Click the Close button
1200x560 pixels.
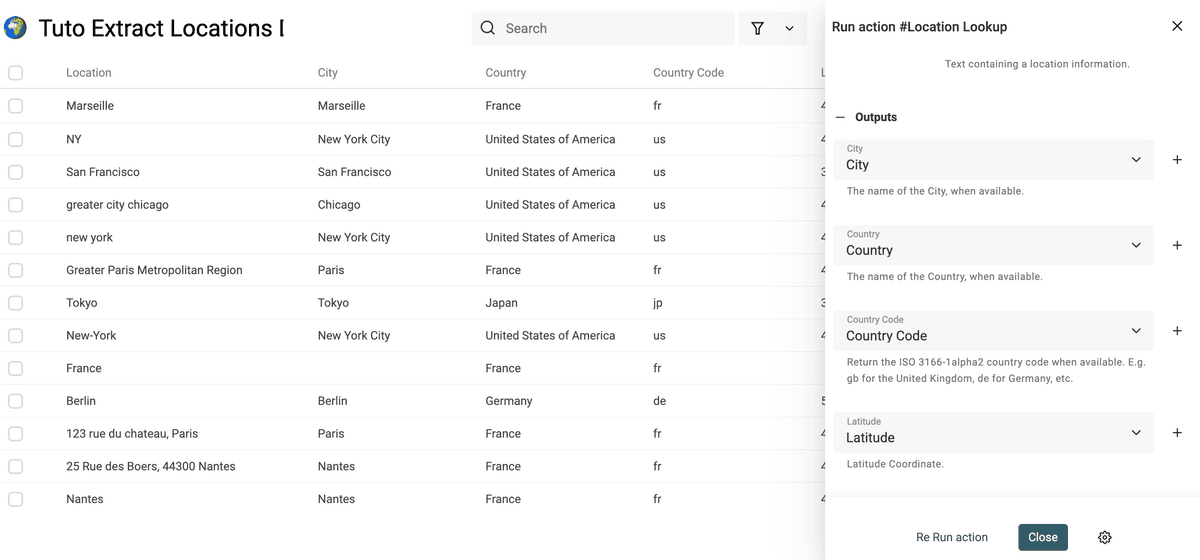[x=1043, y=537]
